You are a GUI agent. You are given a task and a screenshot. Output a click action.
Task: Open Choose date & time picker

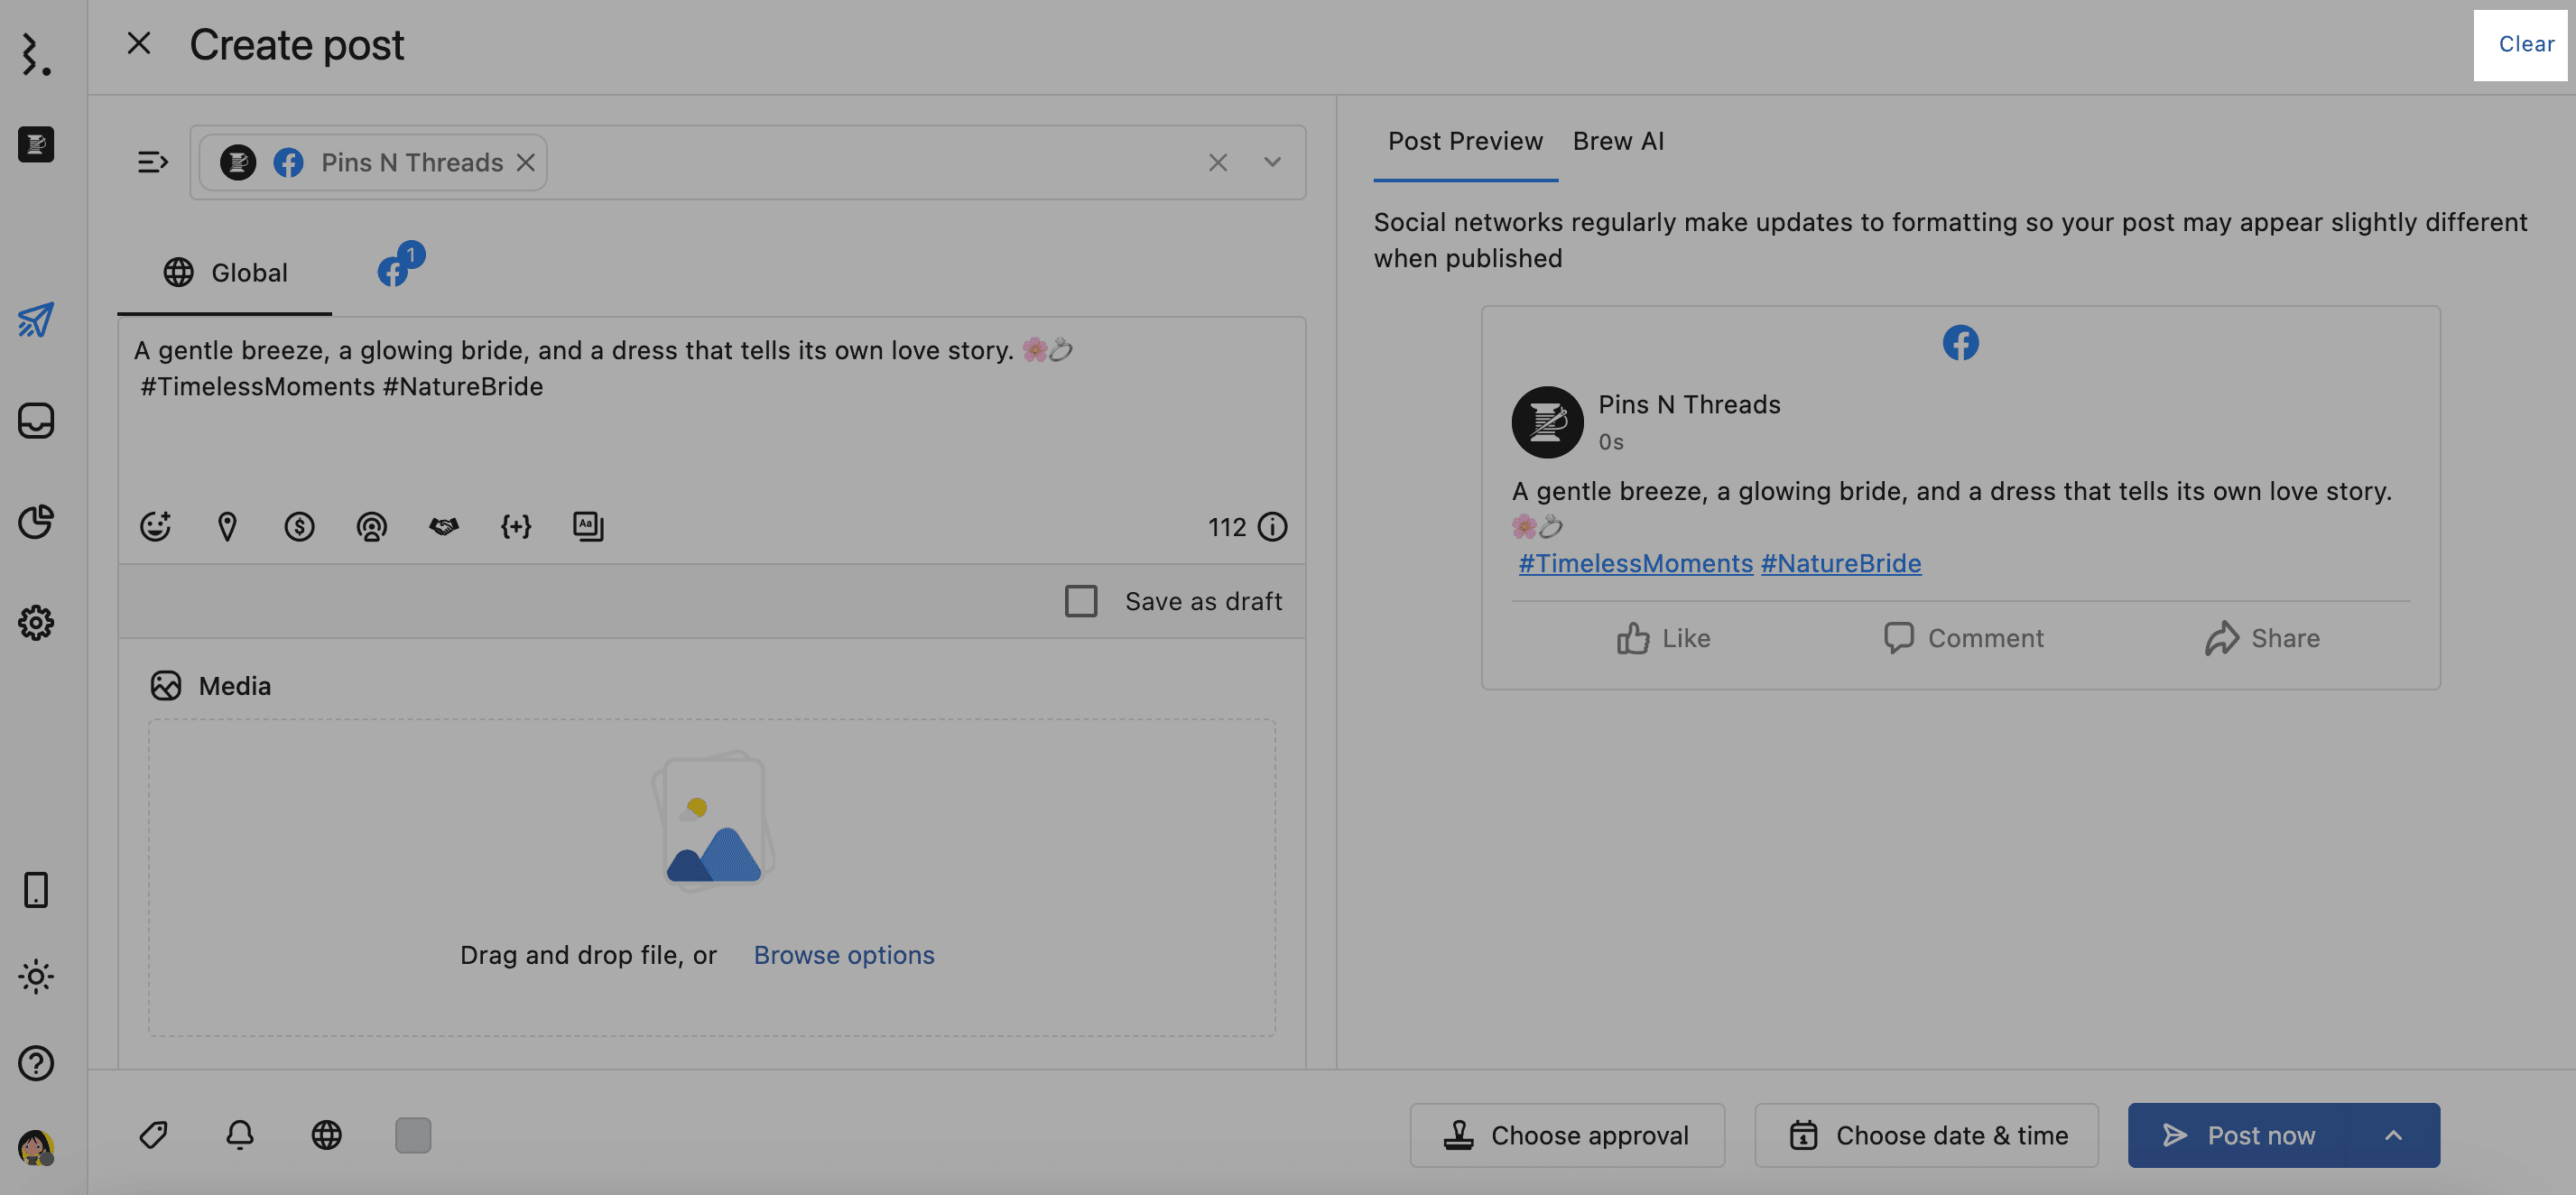(1926, 1135)
